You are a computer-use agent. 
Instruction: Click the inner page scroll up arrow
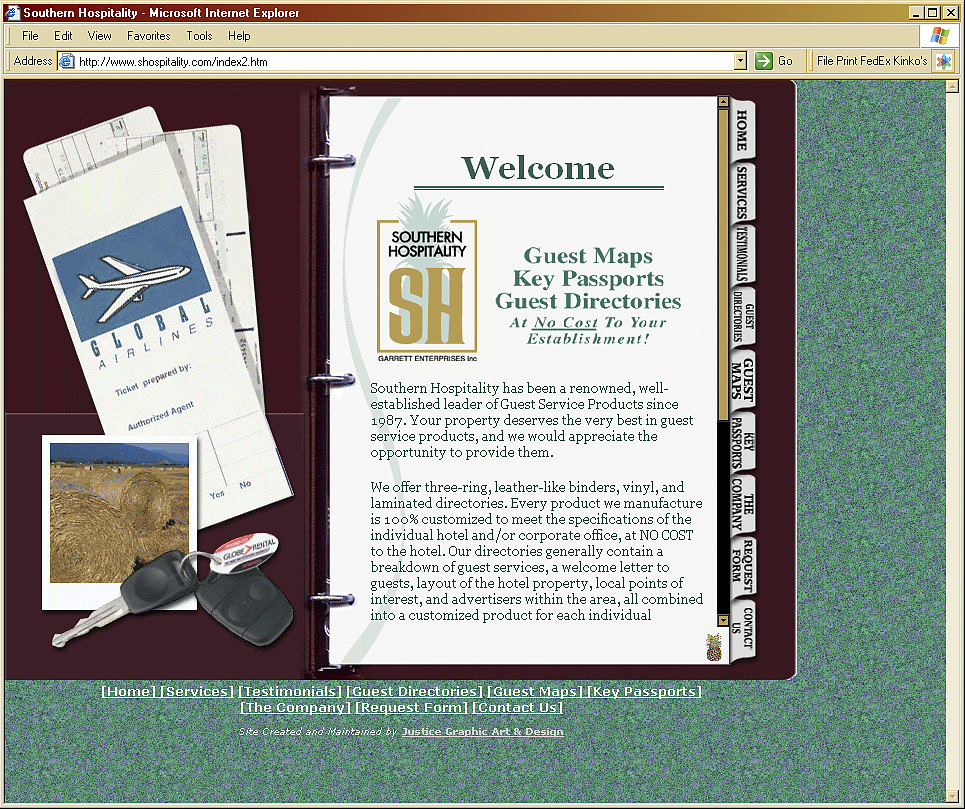pyautogui.click(x=723, y=102)
